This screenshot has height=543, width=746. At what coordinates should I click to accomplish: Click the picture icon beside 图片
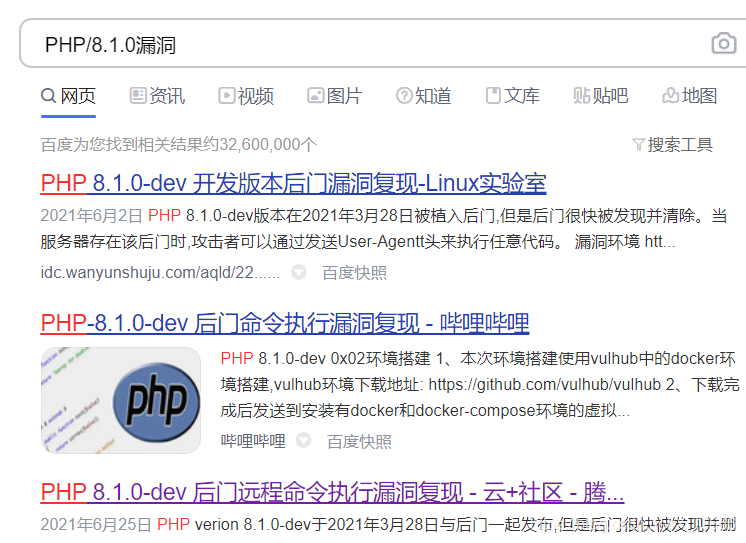pyautogui.click(x=315, y=96)
